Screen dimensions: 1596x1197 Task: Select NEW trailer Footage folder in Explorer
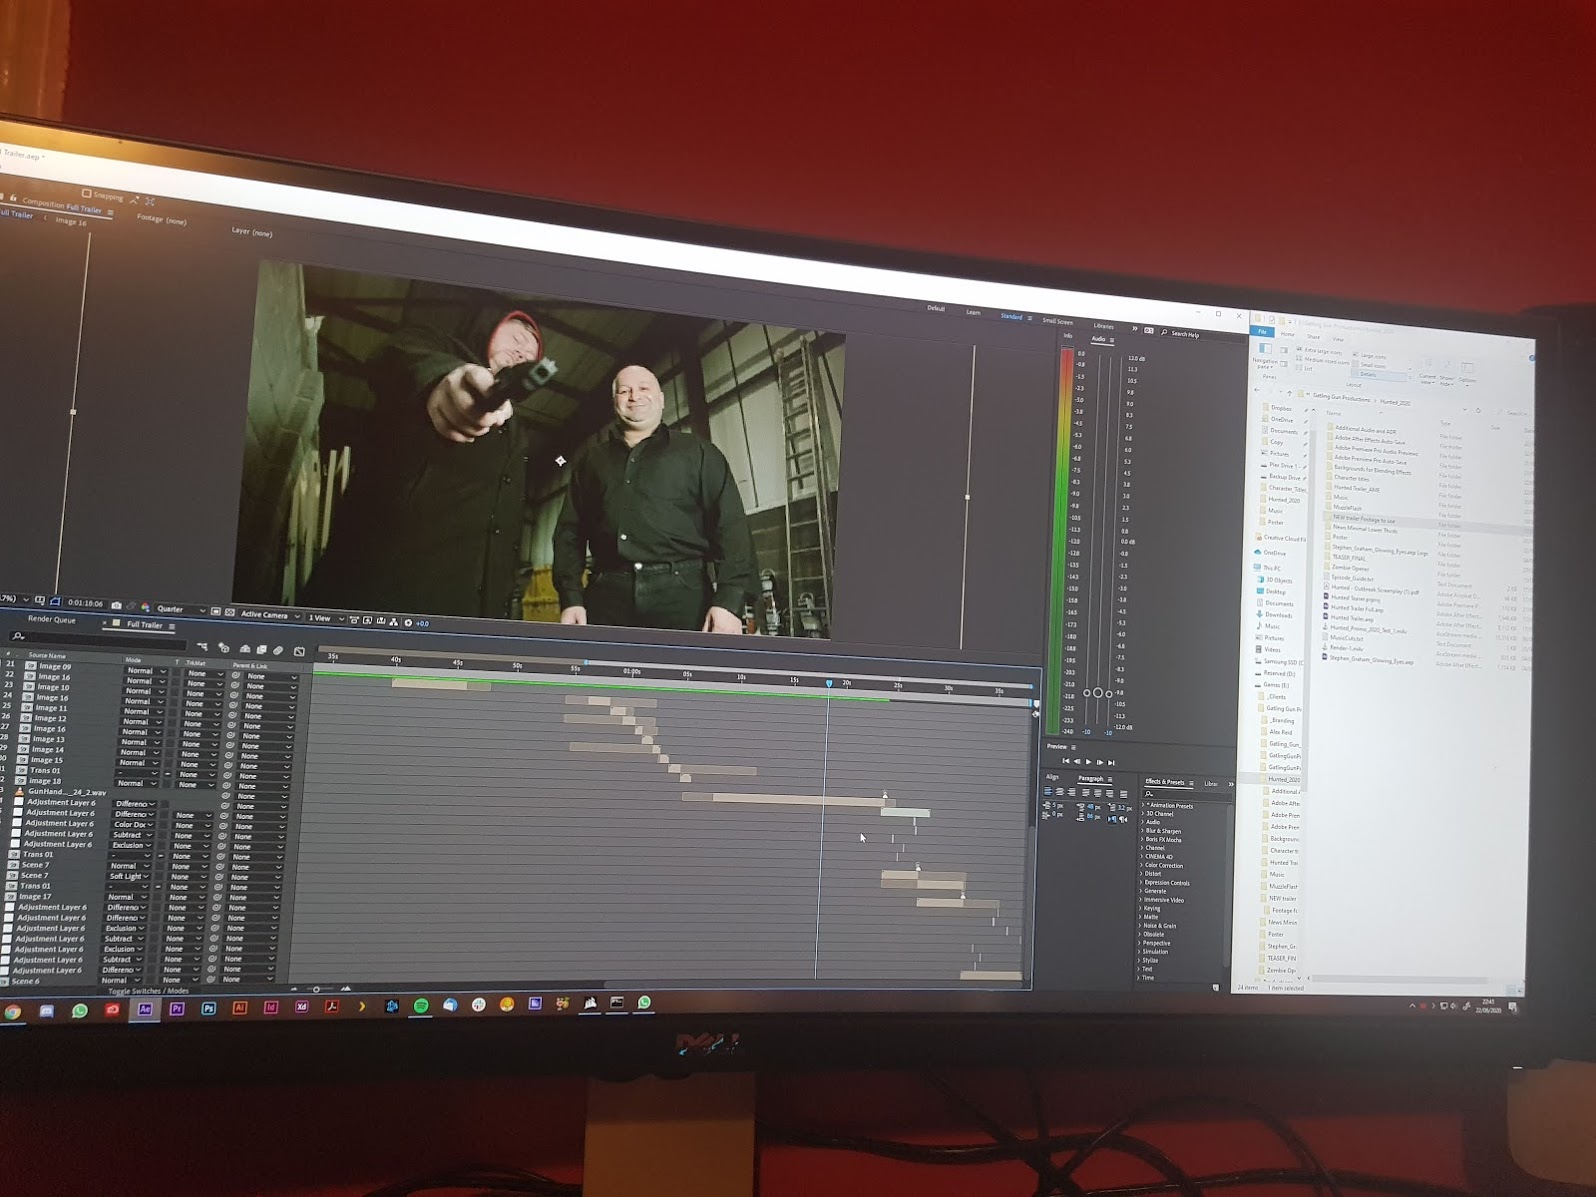(1363, 520)
